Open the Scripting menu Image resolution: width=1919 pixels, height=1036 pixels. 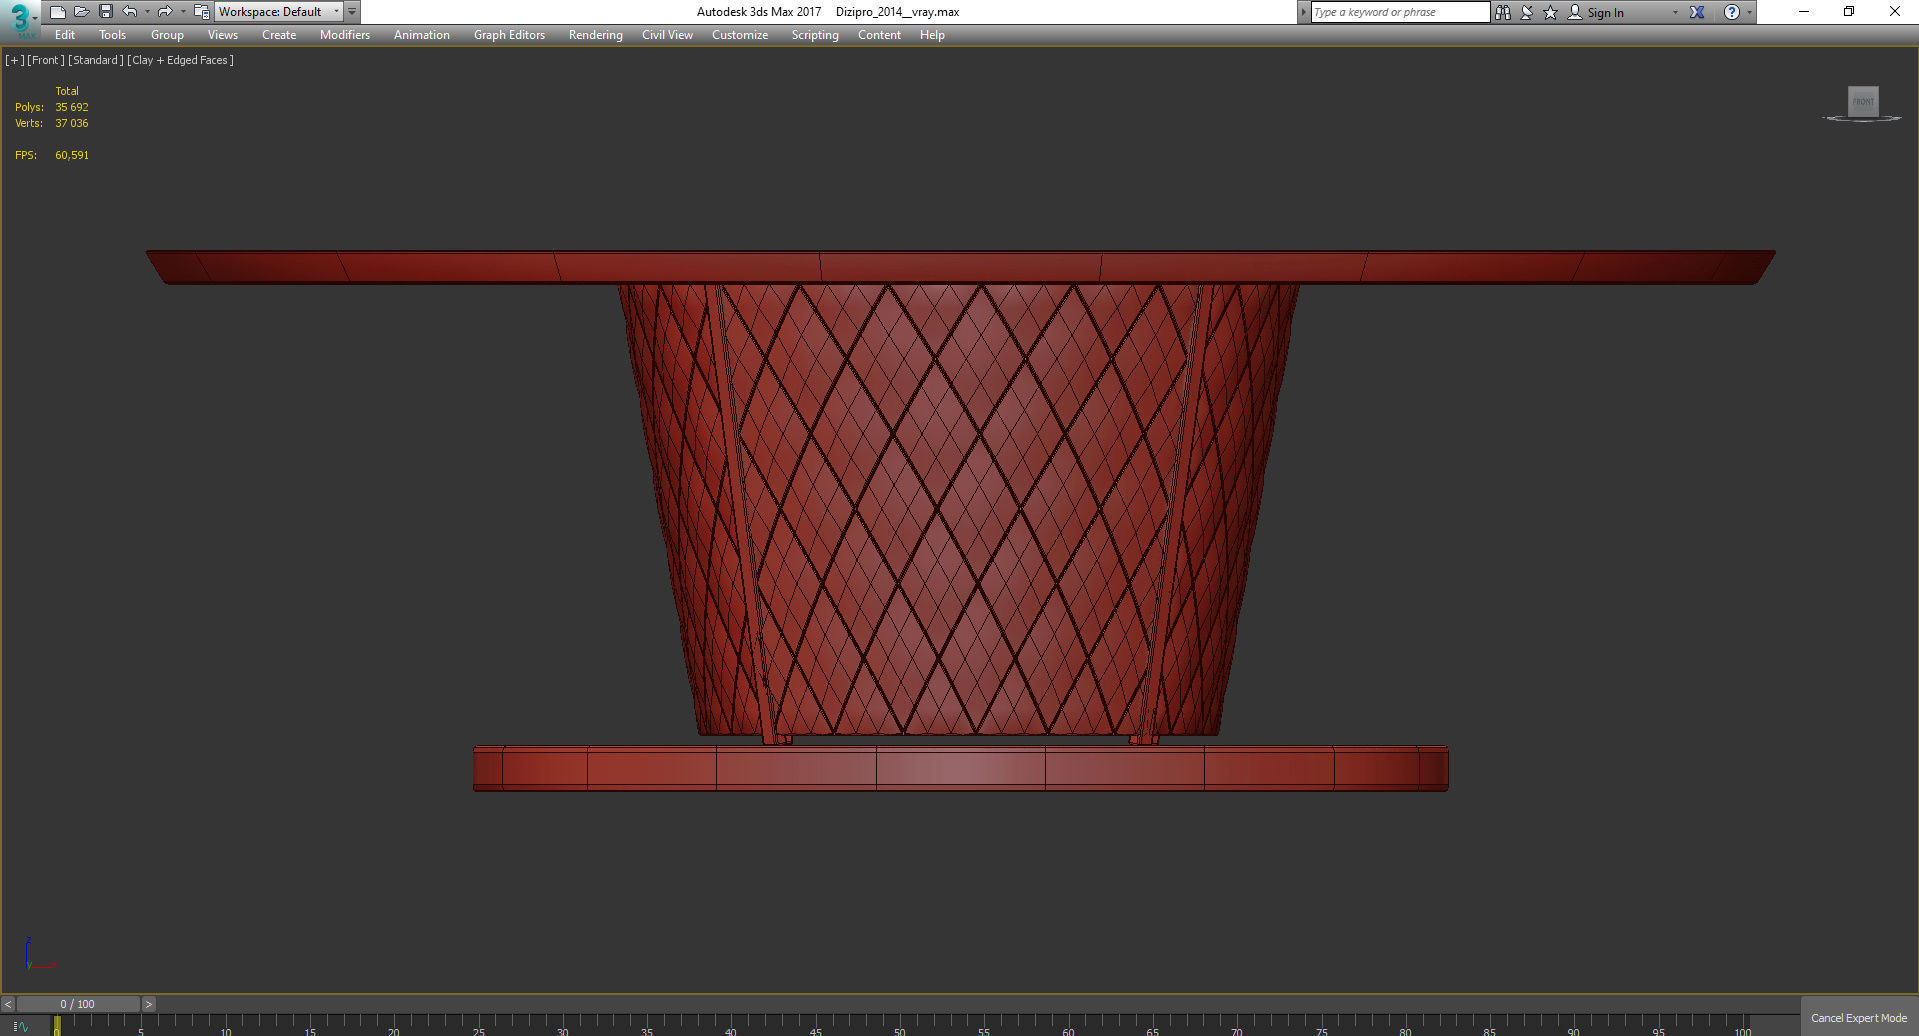click(815, 35)
